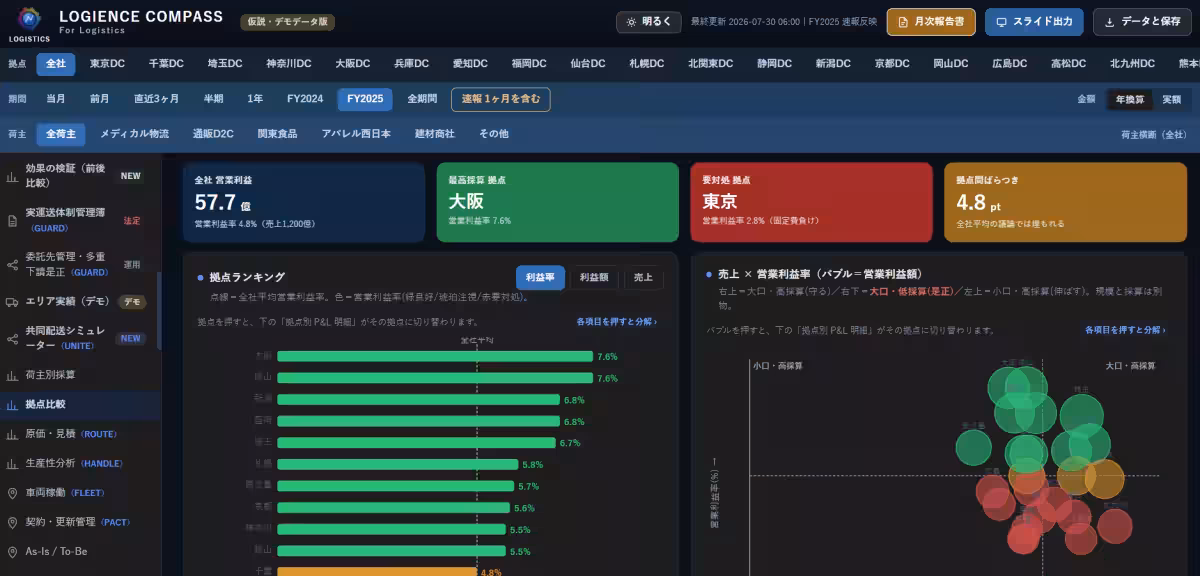This screenshot has width=1200, height=576.
Task: Click the green bar showing 5.7%
Action: pos(396,485)
